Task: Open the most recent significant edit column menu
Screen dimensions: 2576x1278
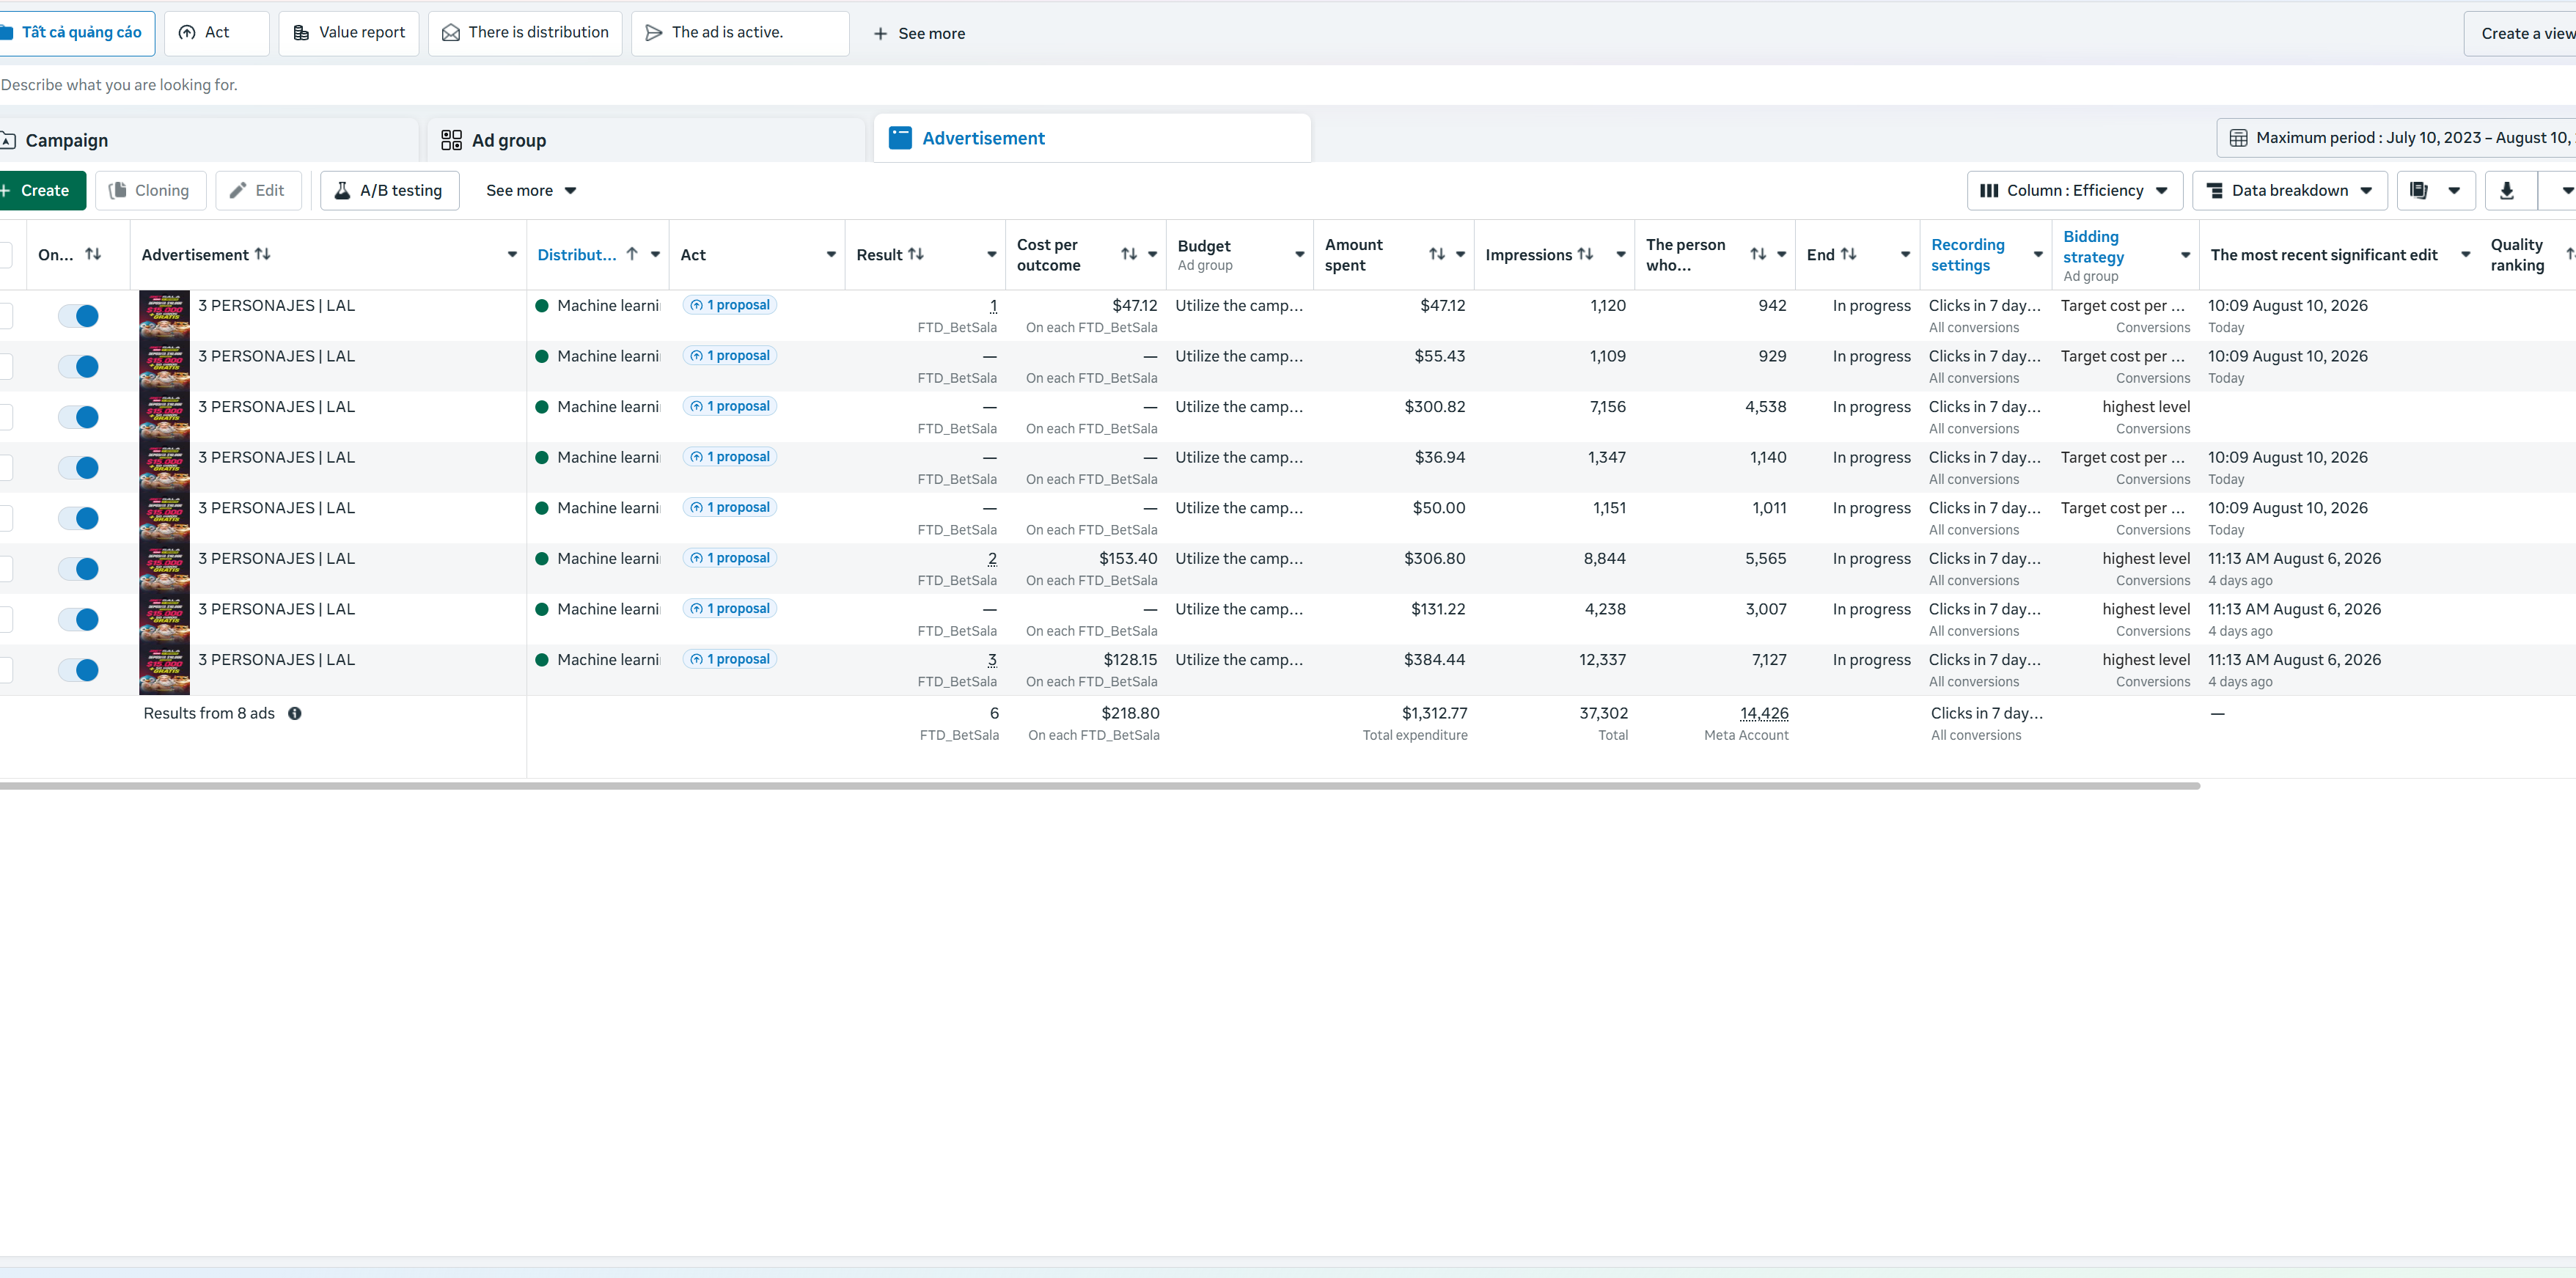Action: [x=2466, y=254]
